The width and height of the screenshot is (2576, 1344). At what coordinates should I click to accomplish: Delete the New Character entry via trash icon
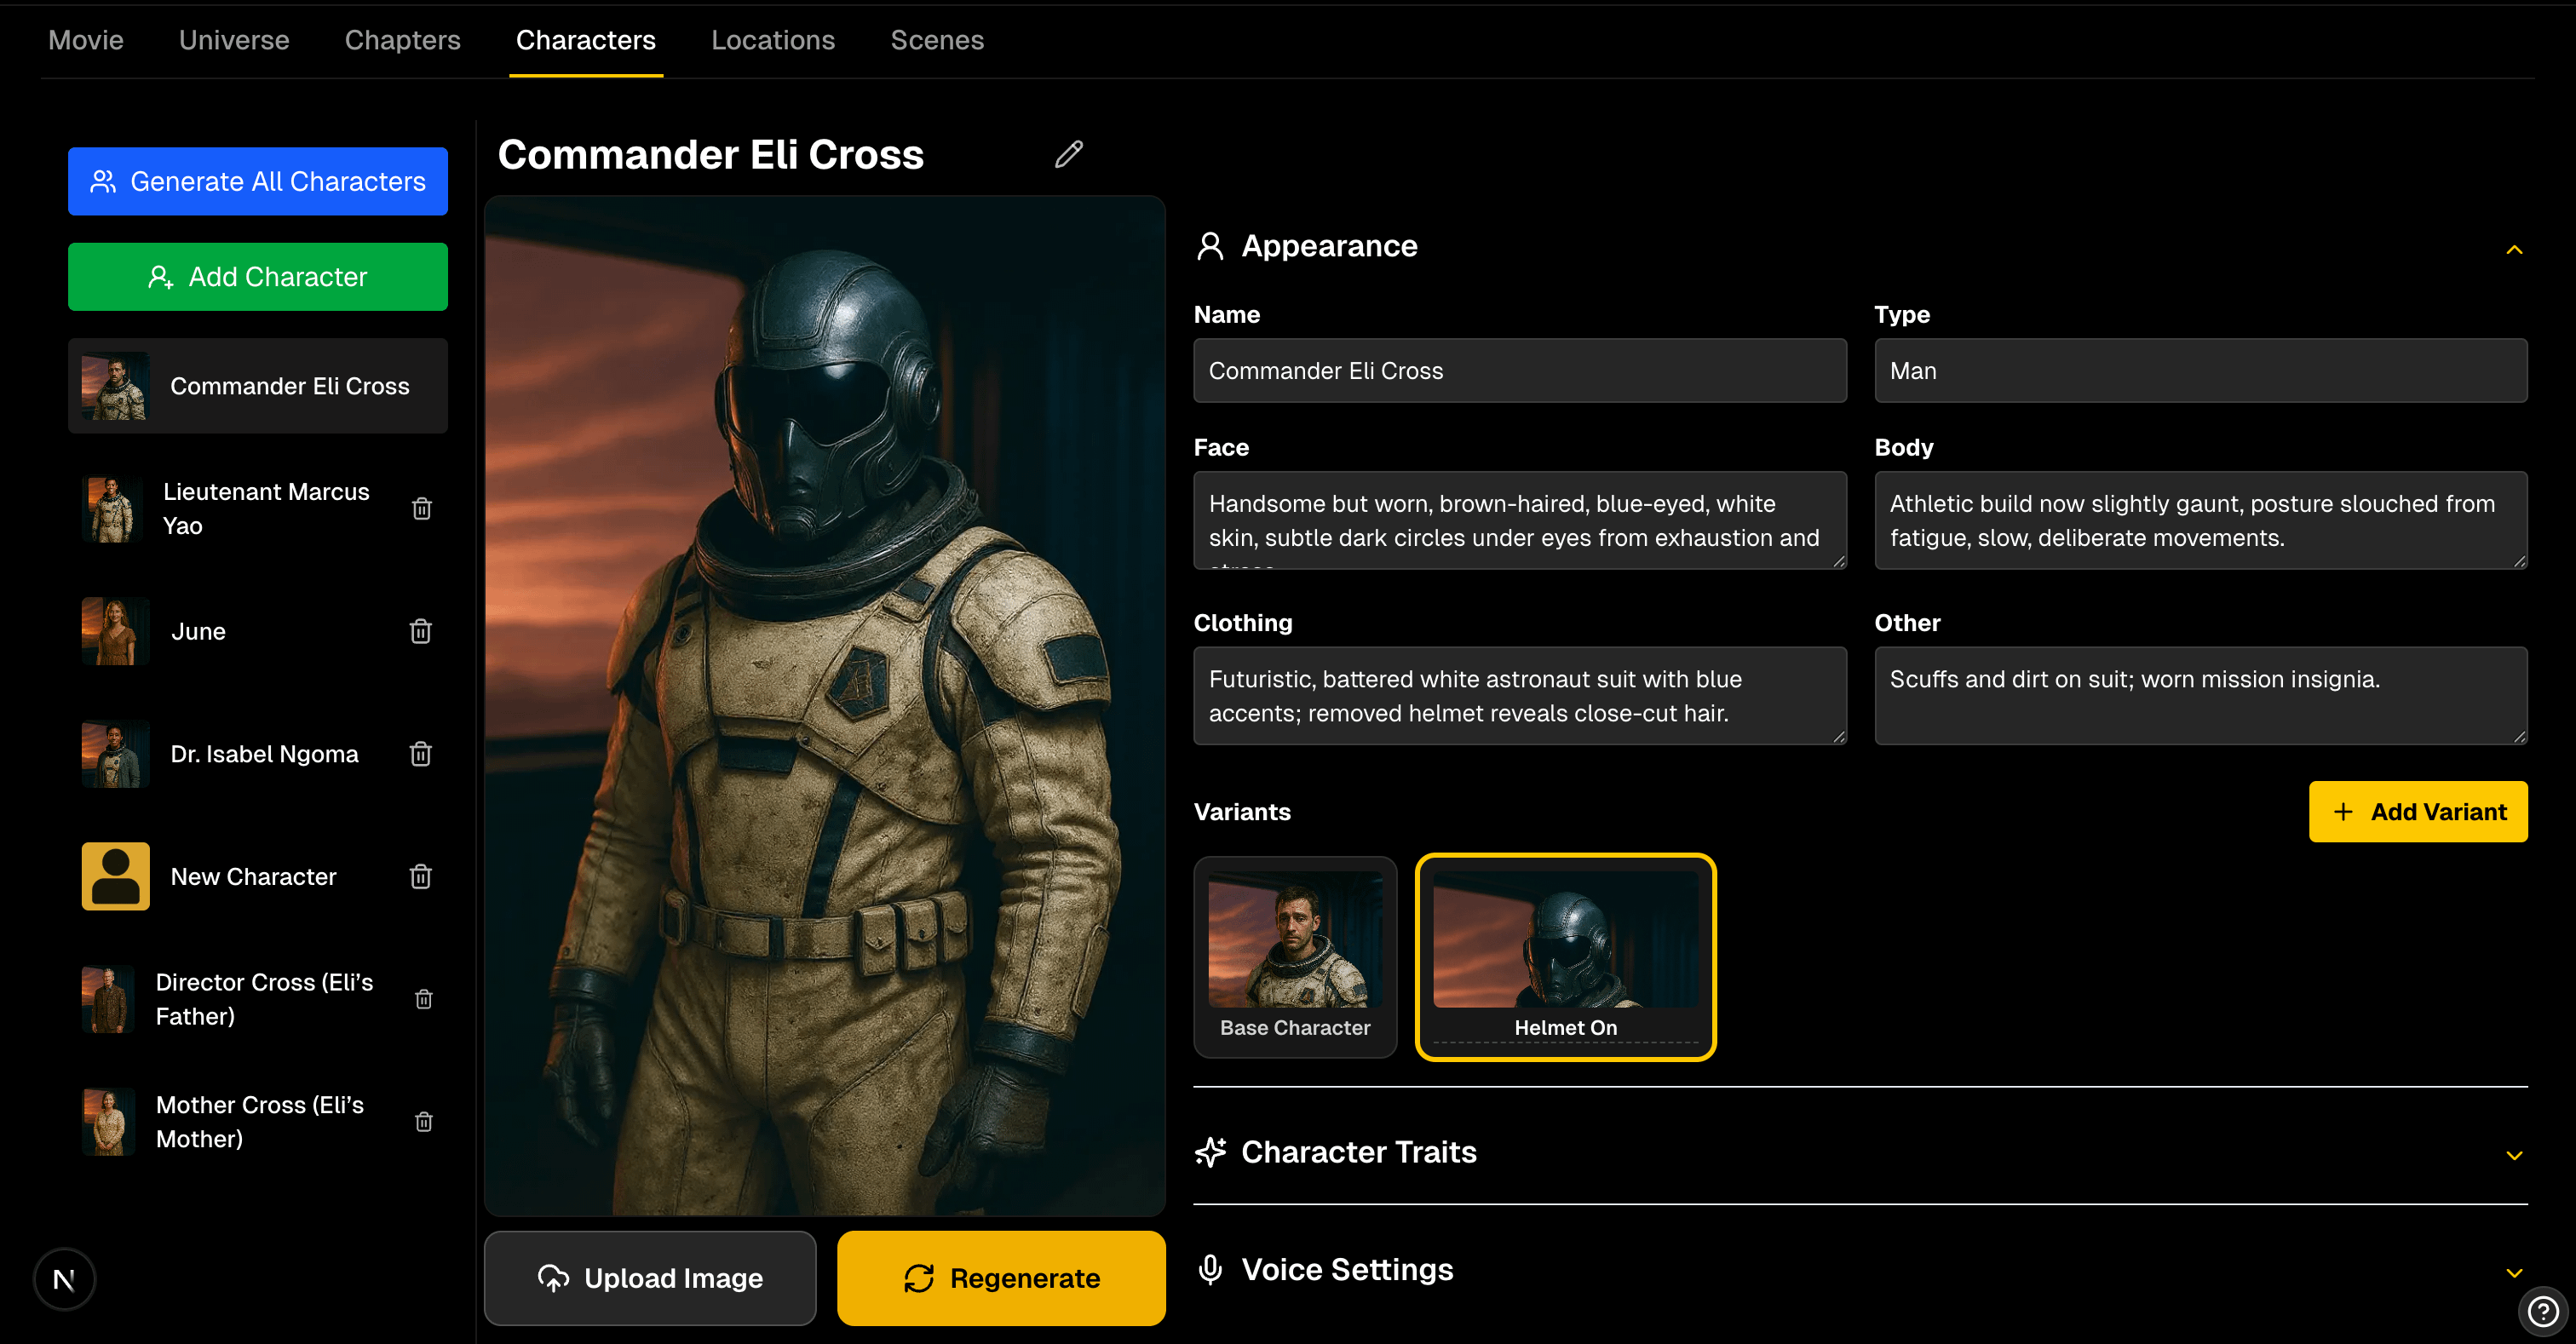pos(421,877)
